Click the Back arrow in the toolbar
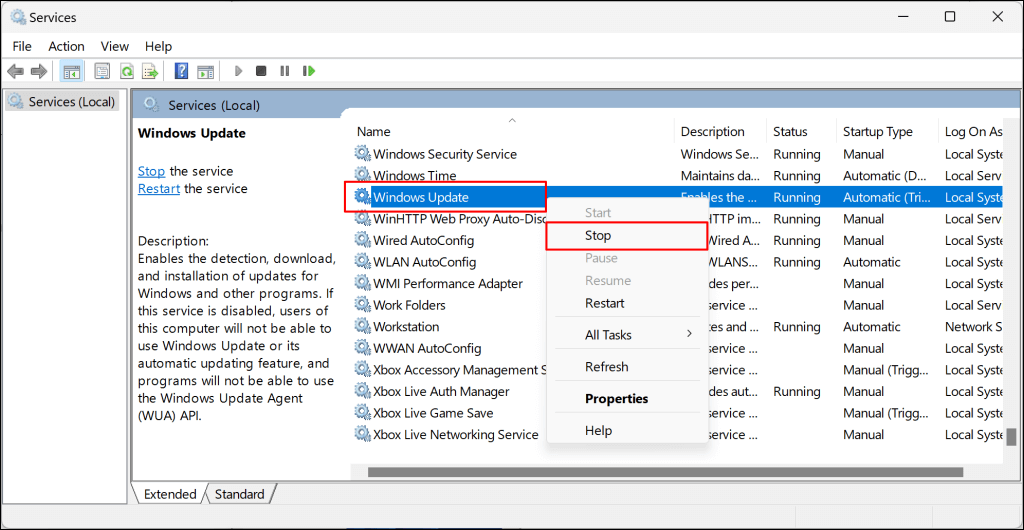This screenshot has width=1024, height=530. pos(15,71)
